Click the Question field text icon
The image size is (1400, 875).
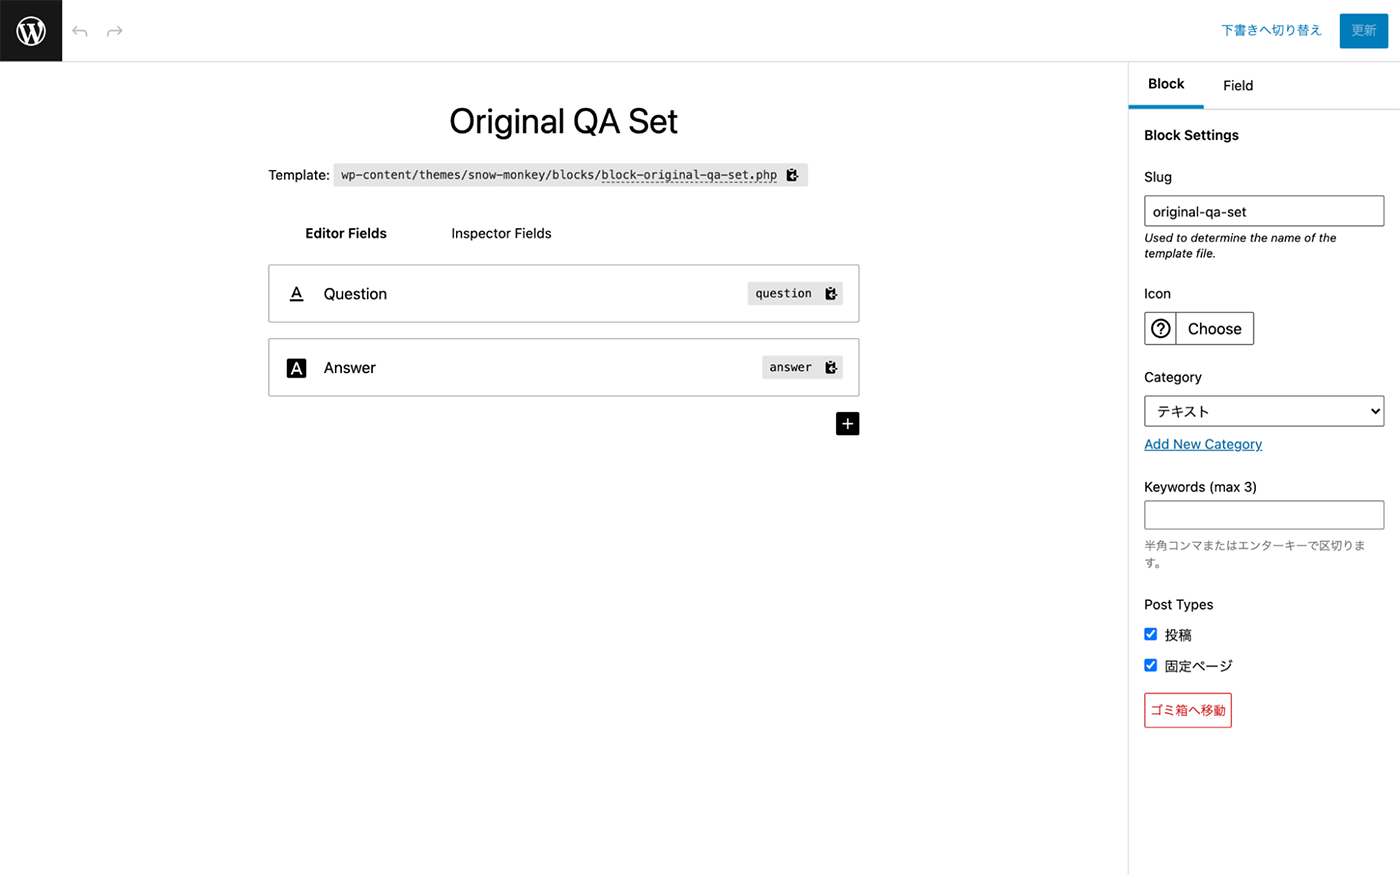click(296, 294)
